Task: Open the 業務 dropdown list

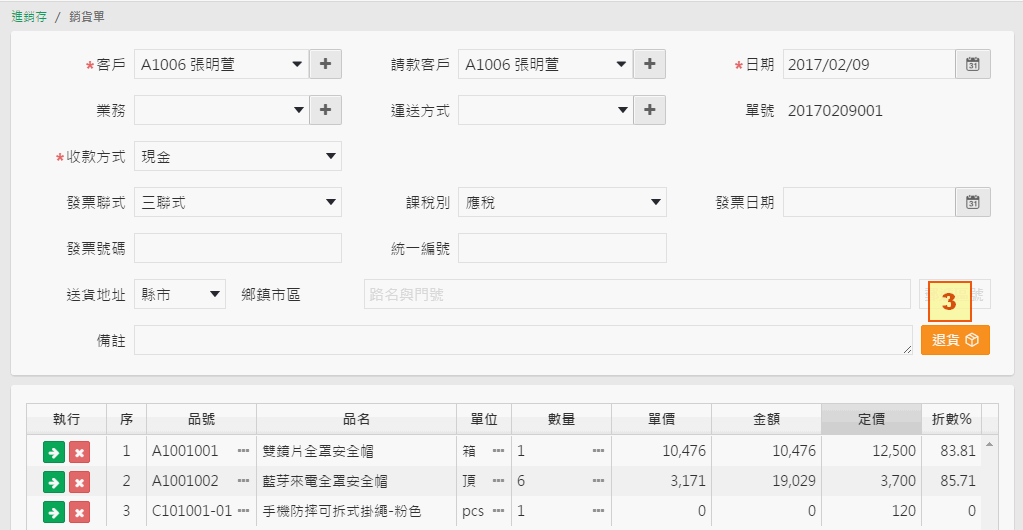Action: point(297,110)
